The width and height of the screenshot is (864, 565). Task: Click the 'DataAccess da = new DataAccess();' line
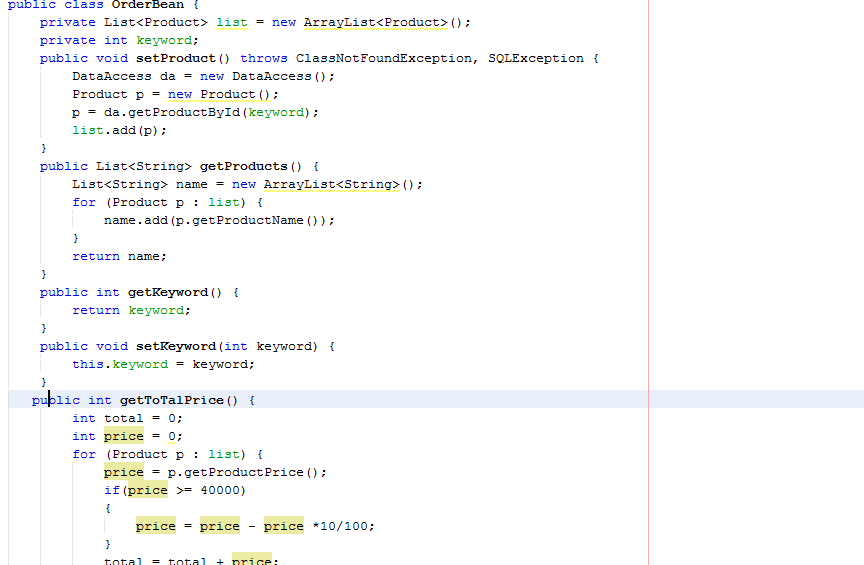[203, 77]
